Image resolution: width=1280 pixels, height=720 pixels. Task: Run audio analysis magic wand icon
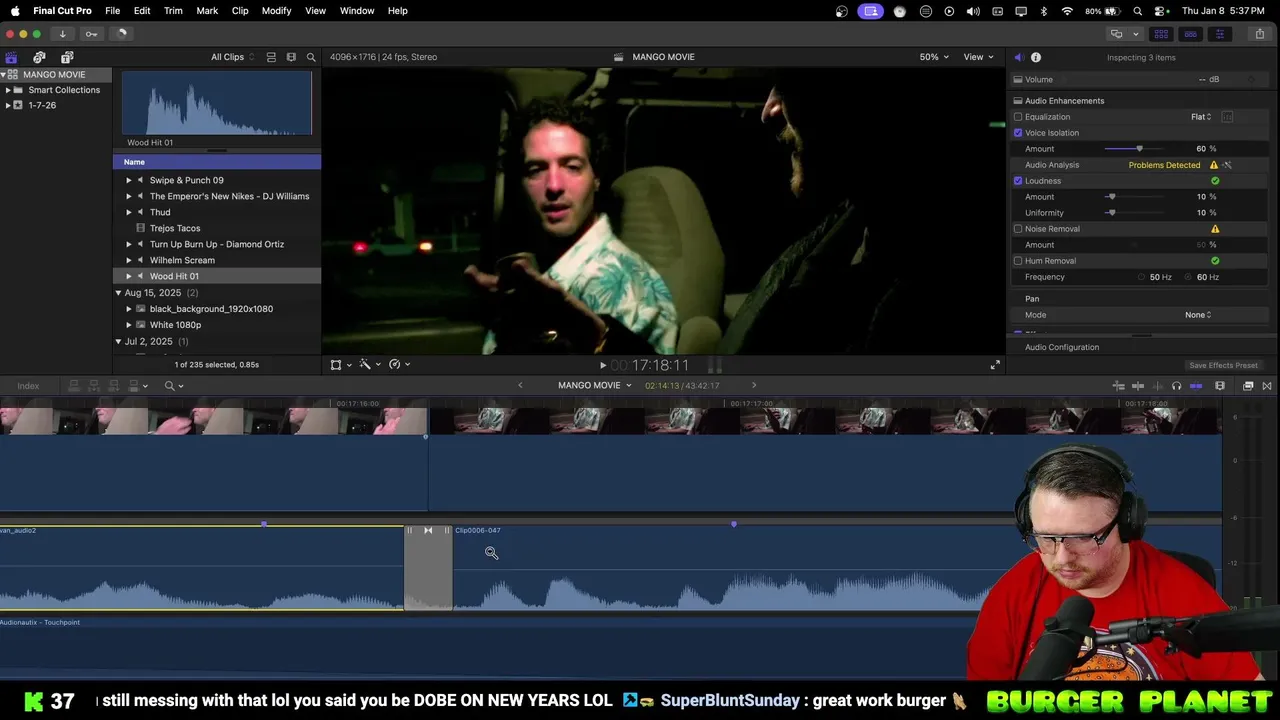(1228, 165)
